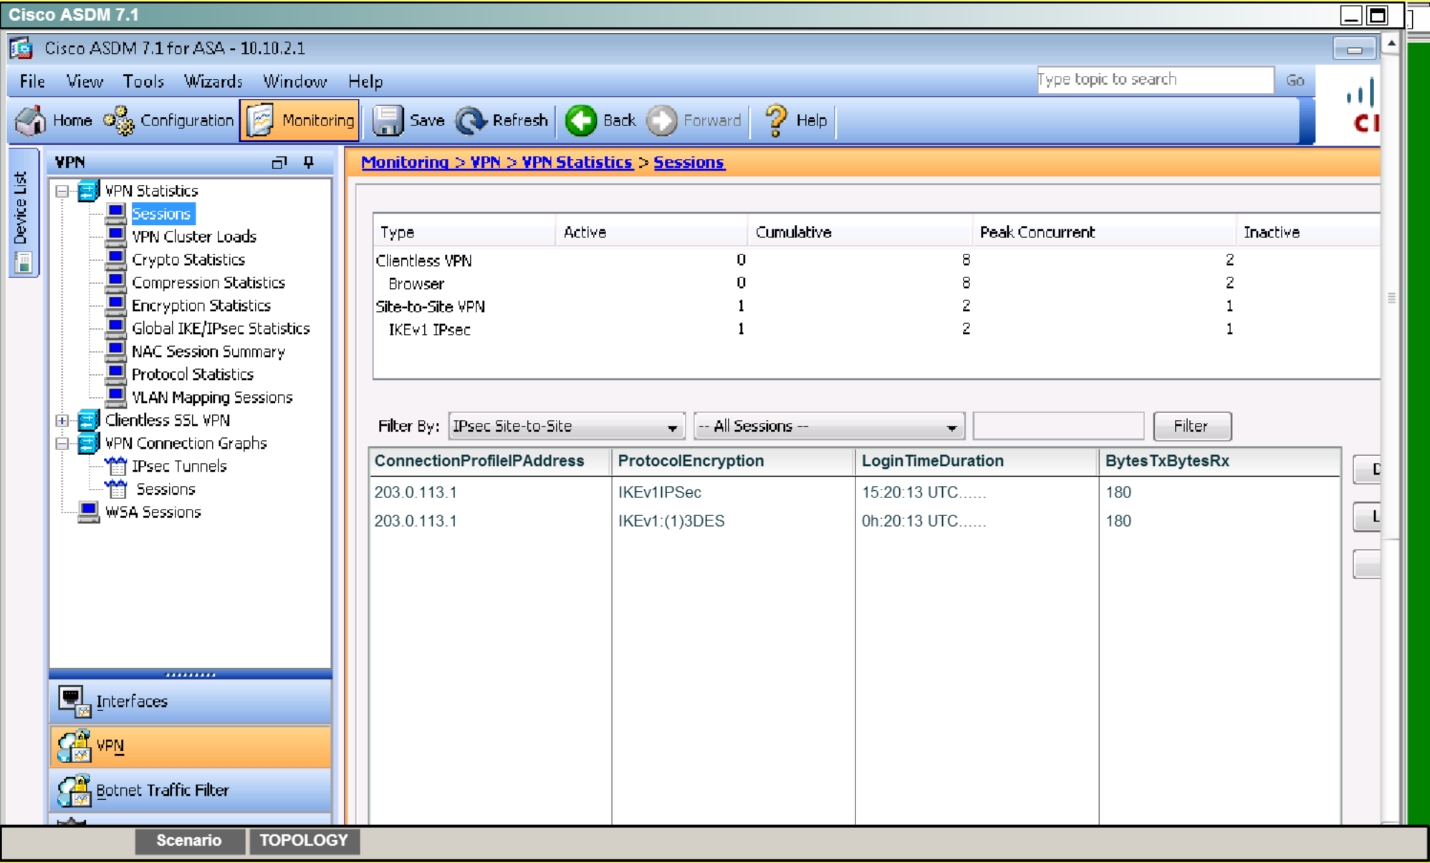Click the Help question mark icon
The image size is (1430, 863).
pos(776,120)
